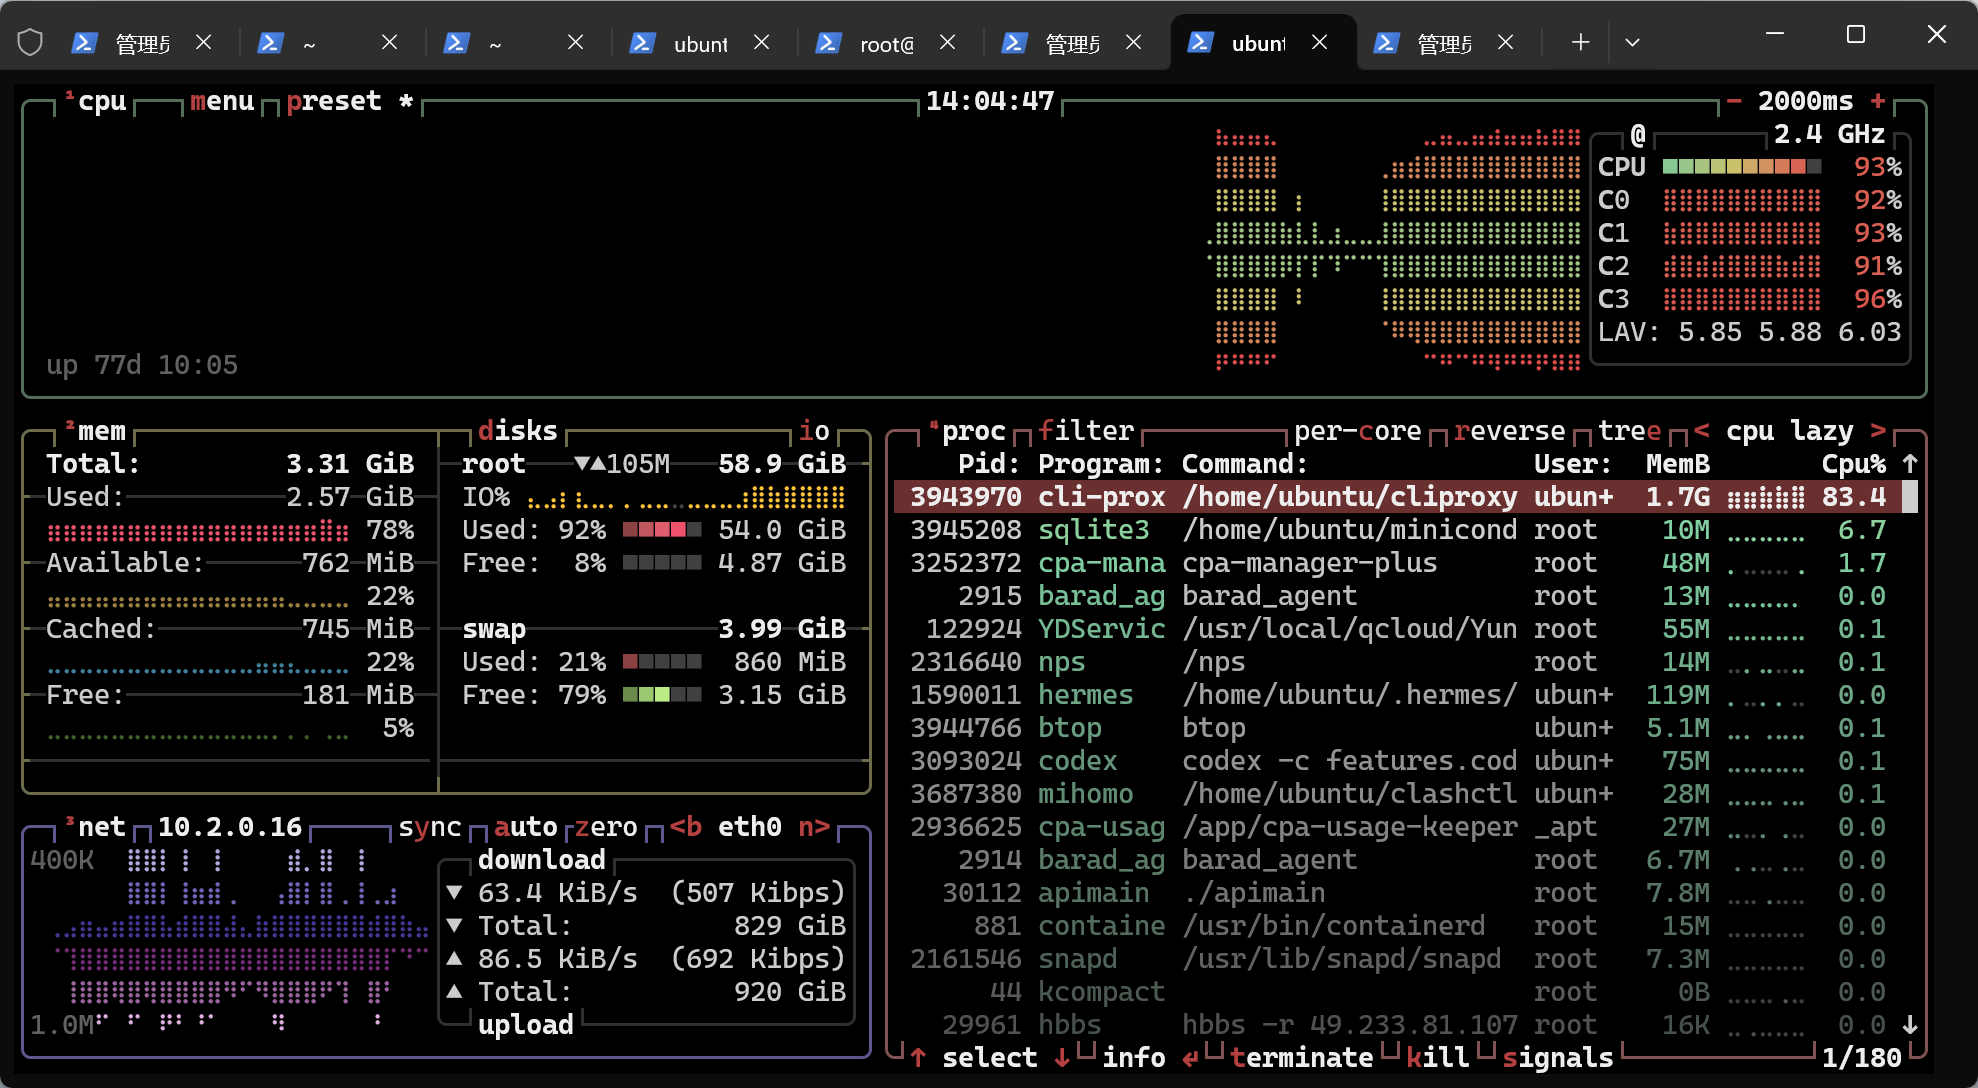Select next network interface with n>
The image size is (1978, 1088).
tap(814, 827)
